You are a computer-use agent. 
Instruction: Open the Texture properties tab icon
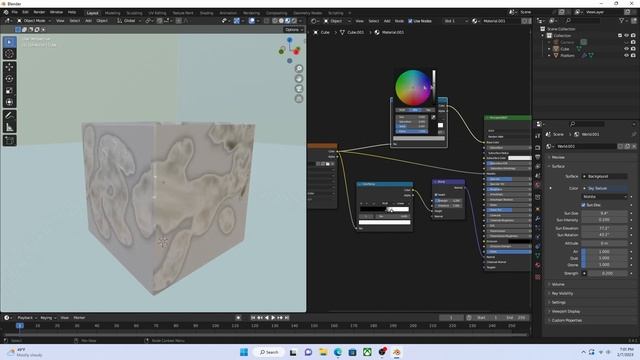point(538,277)
